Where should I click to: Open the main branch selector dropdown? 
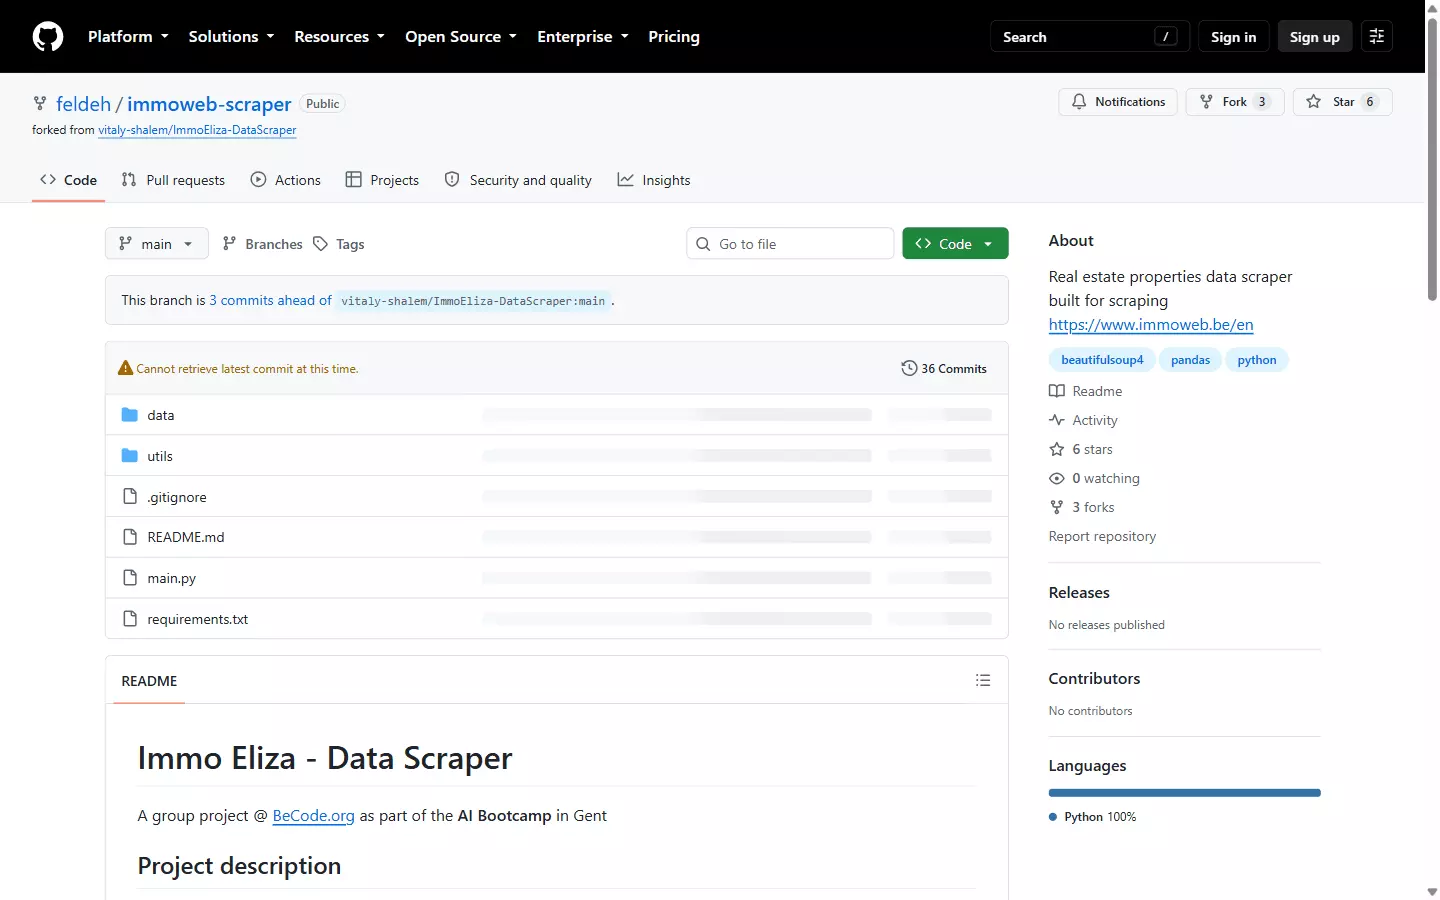coord(156,244)
